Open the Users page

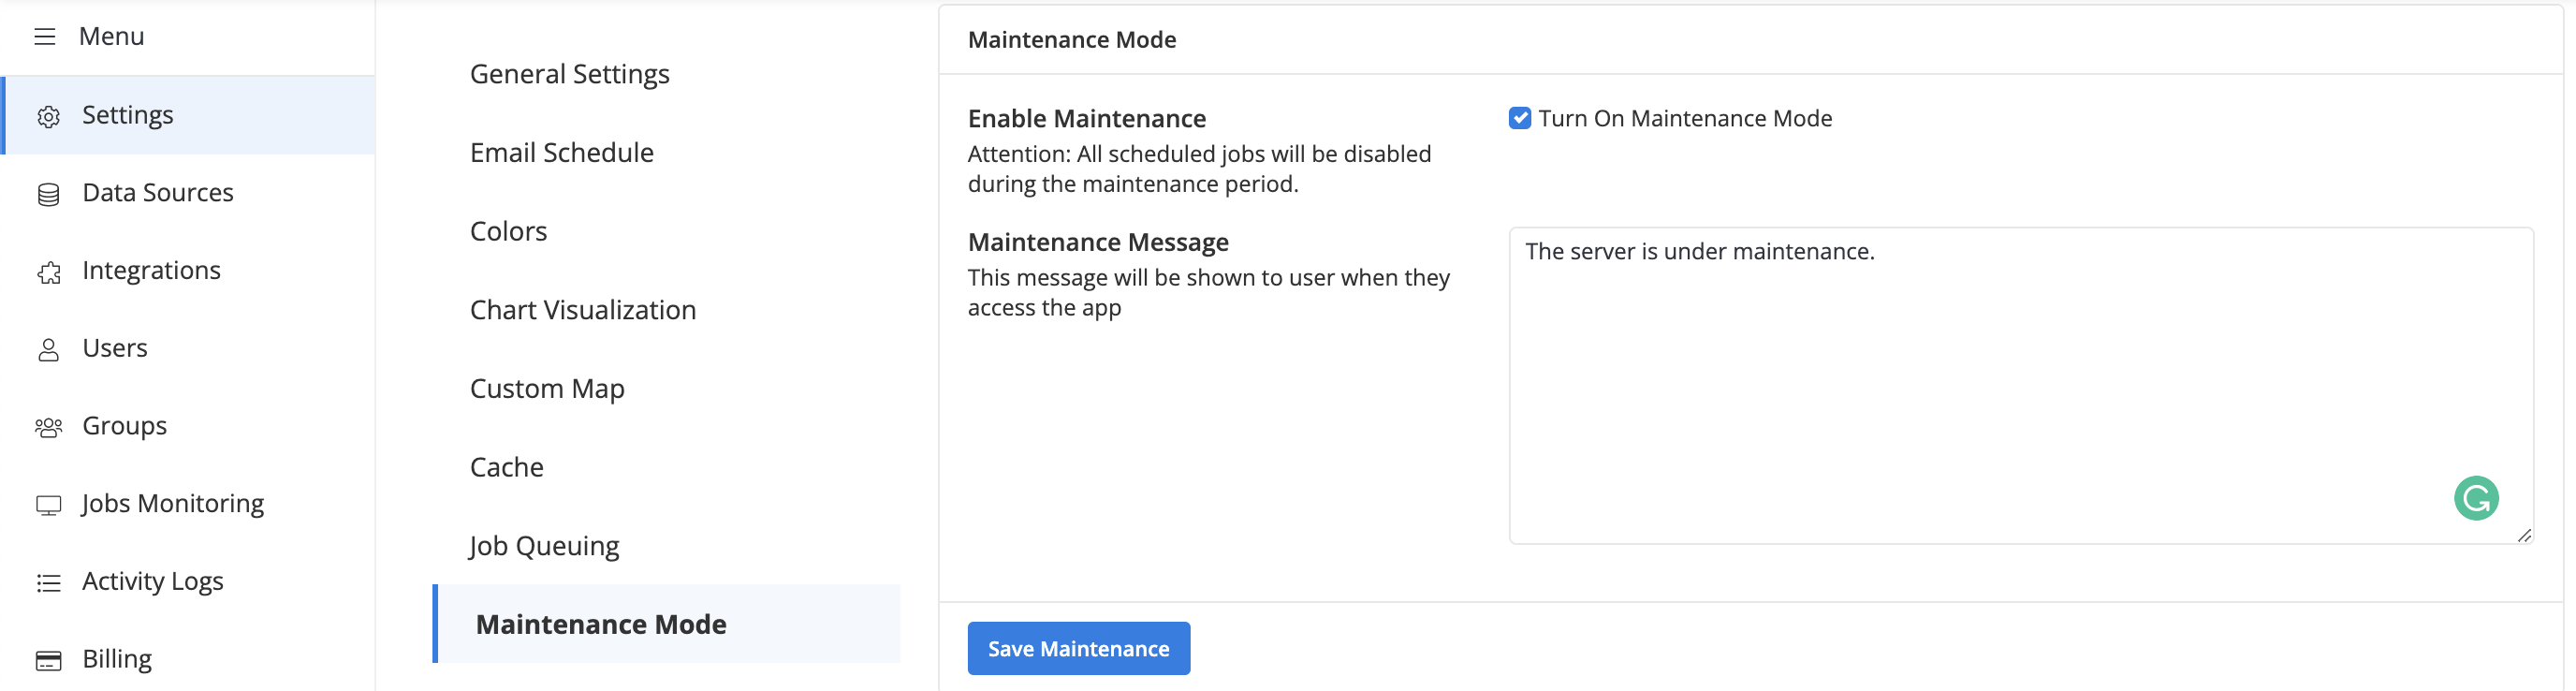190,348
